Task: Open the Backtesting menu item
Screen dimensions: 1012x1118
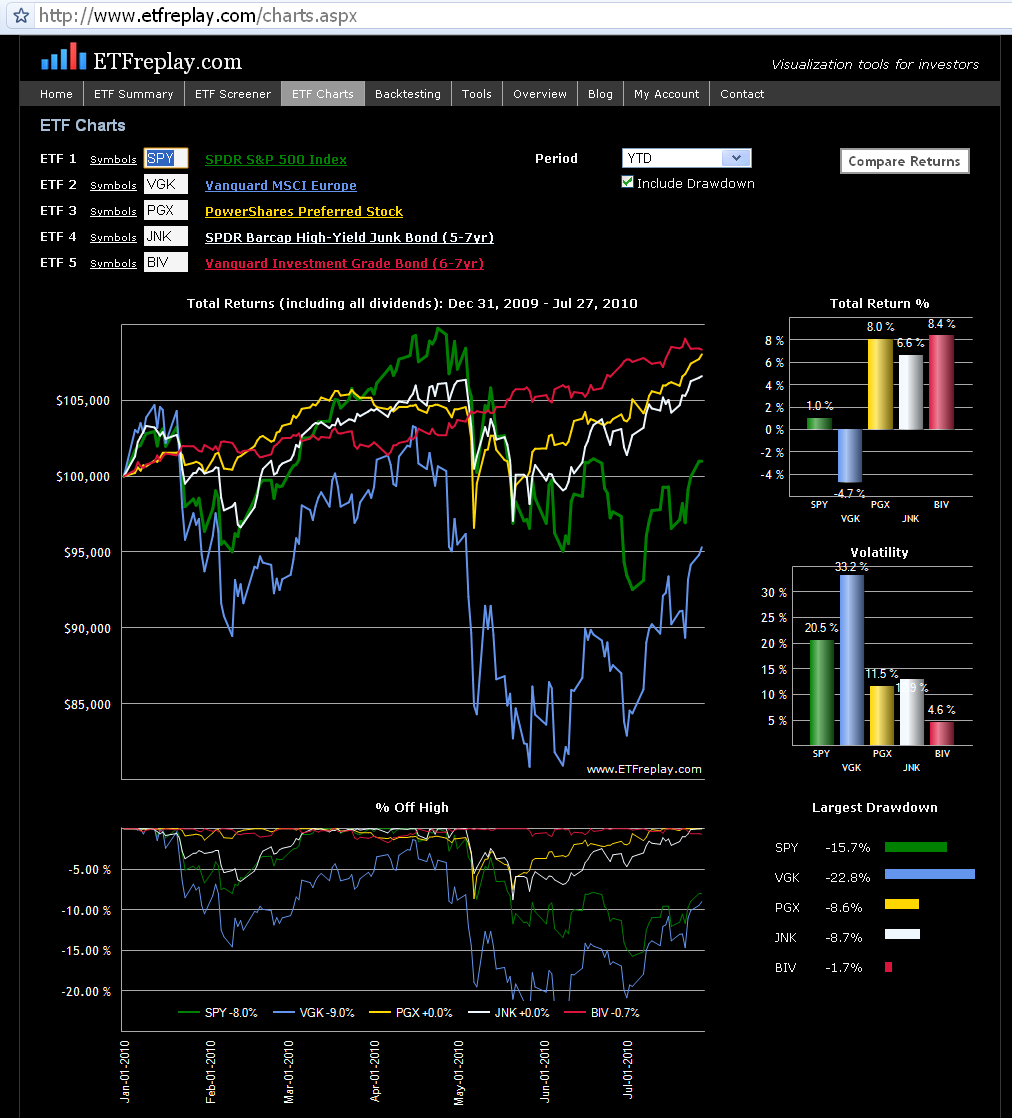Action: 407,93
